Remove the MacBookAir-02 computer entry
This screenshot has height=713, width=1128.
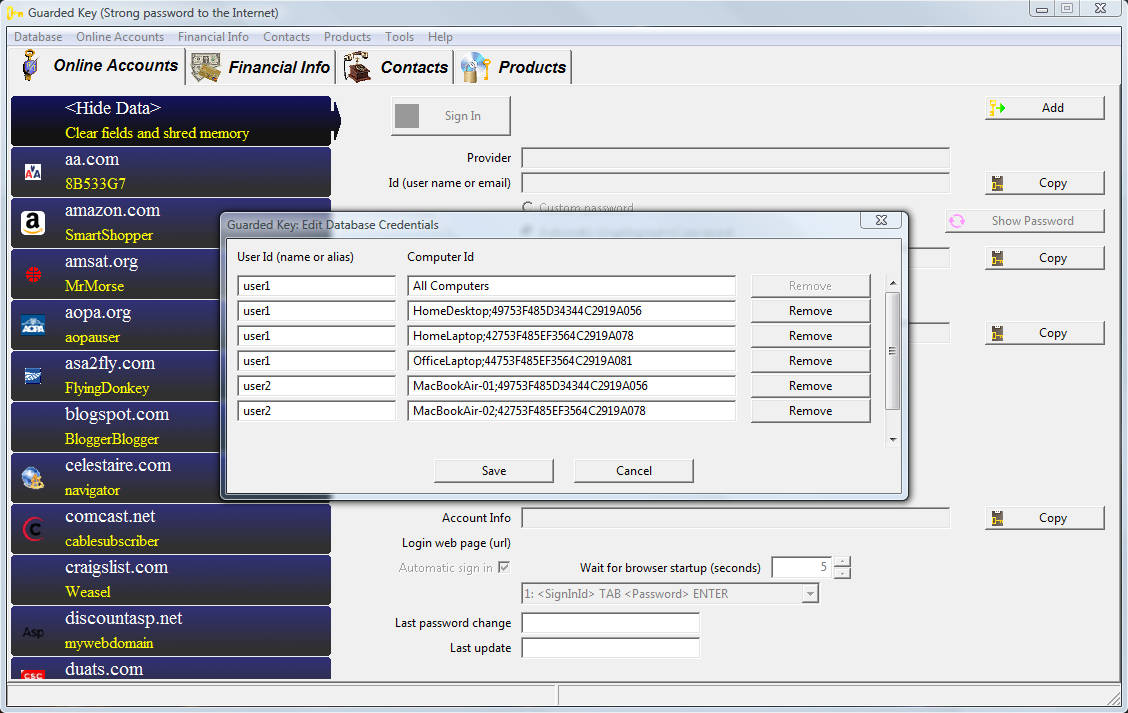810,411
